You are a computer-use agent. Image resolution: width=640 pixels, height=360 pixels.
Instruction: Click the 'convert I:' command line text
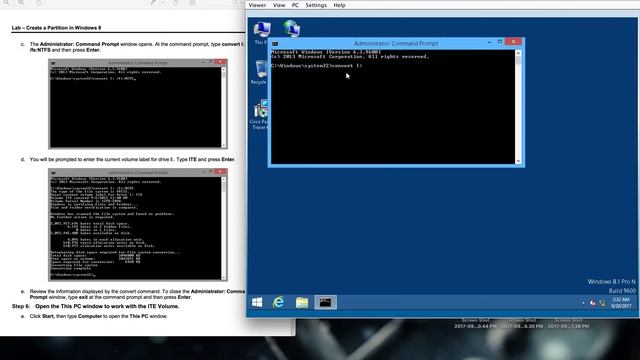click(347, 65)
